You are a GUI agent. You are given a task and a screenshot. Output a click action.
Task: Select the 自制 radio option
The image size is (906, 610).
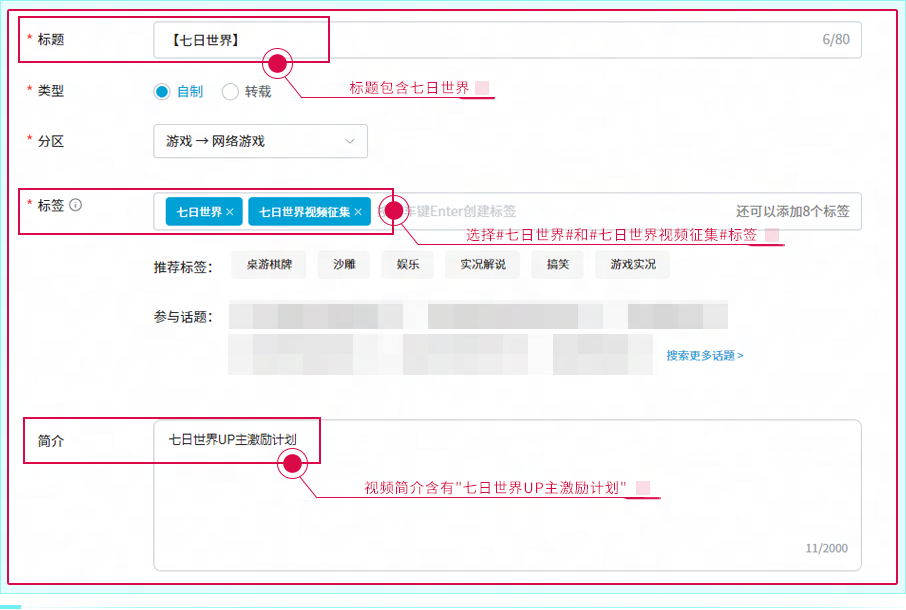[162, 92]
